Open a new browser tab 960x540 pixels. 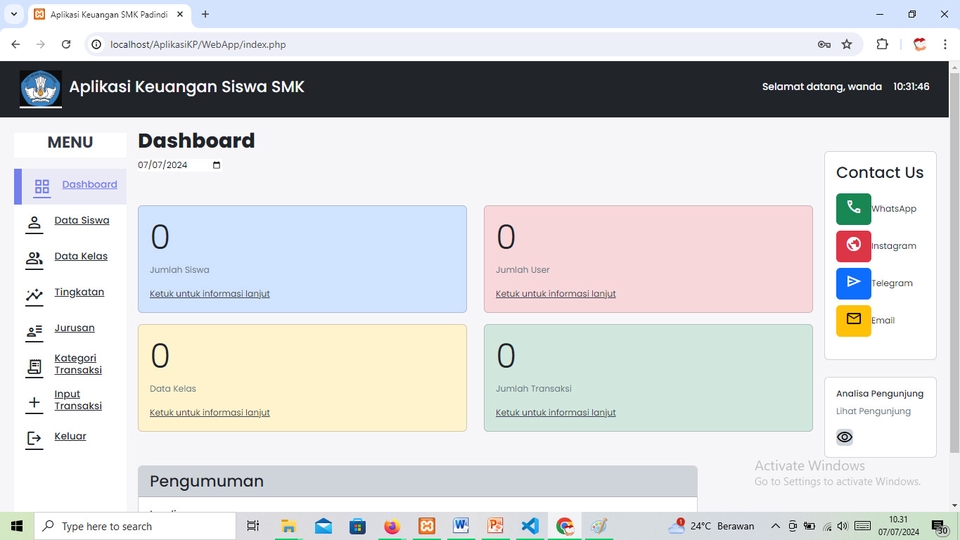[205, 13]
